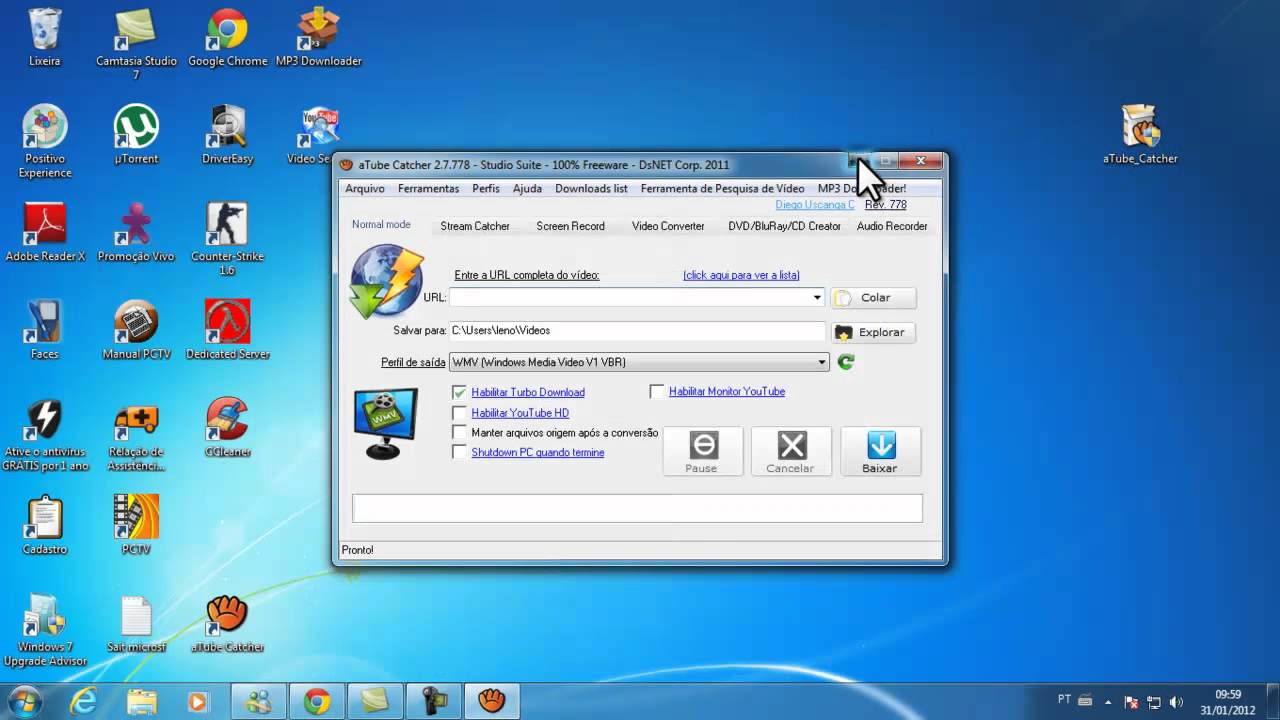Launch PCTV desktop shortcut
Image resolution: width=1280 pixels, height=720 pixels.
tap(136, 525)
